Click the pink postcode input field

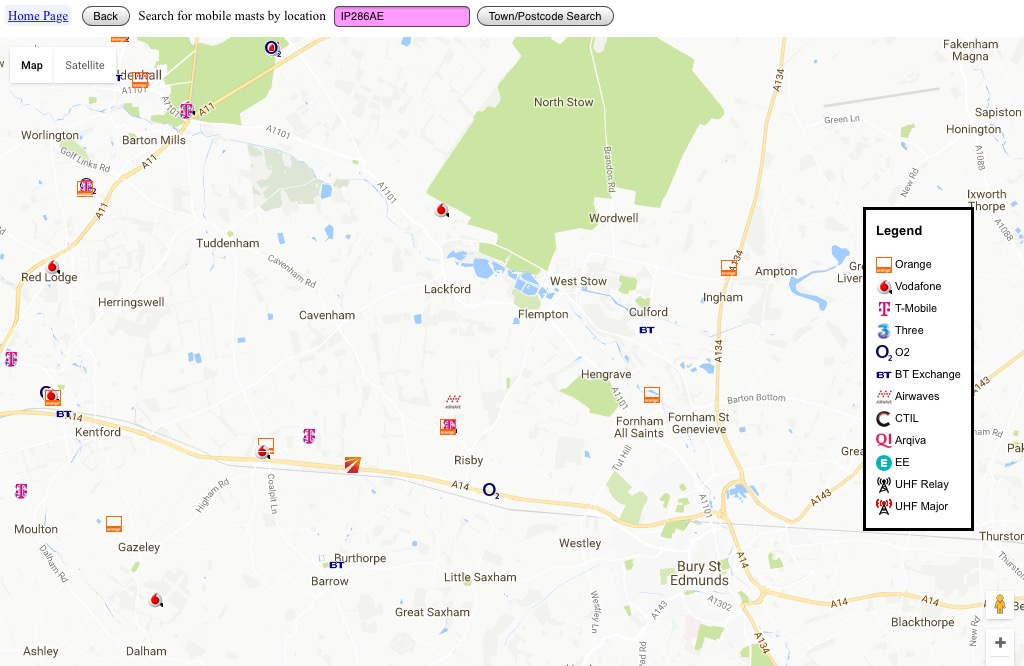tap(402, 16)
